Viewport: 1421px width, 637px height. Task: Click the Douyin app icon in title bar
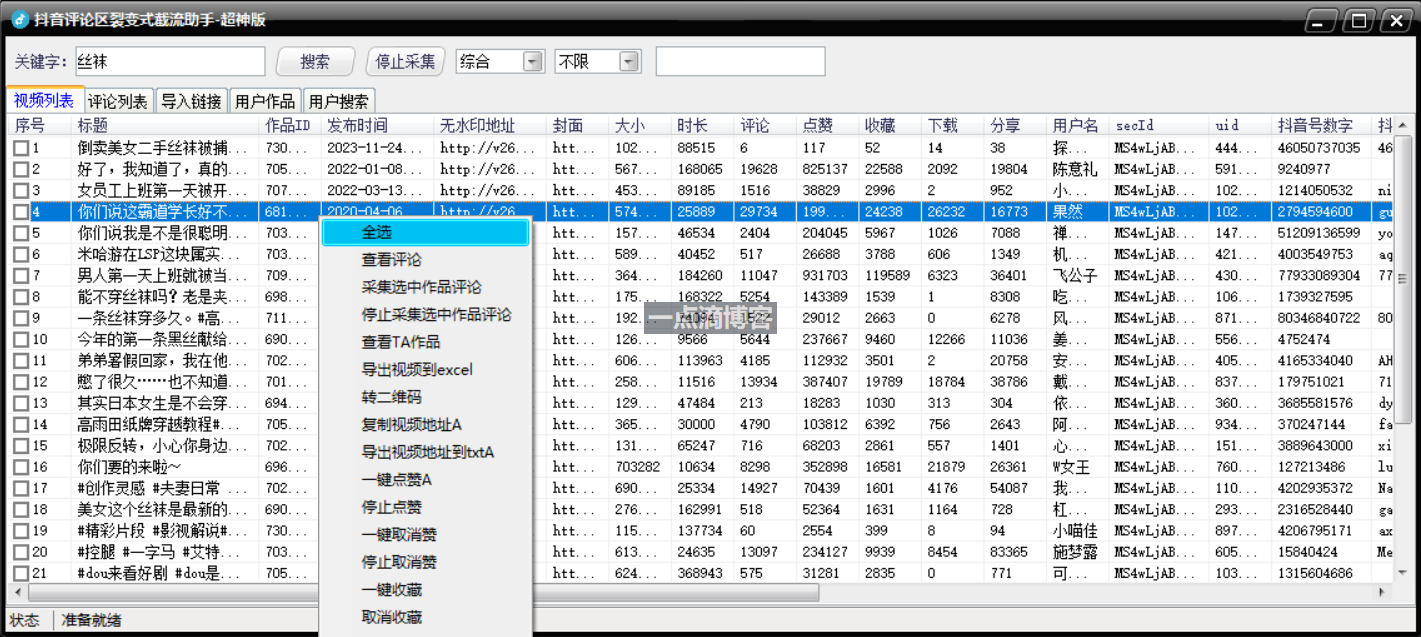pos(19,19)
